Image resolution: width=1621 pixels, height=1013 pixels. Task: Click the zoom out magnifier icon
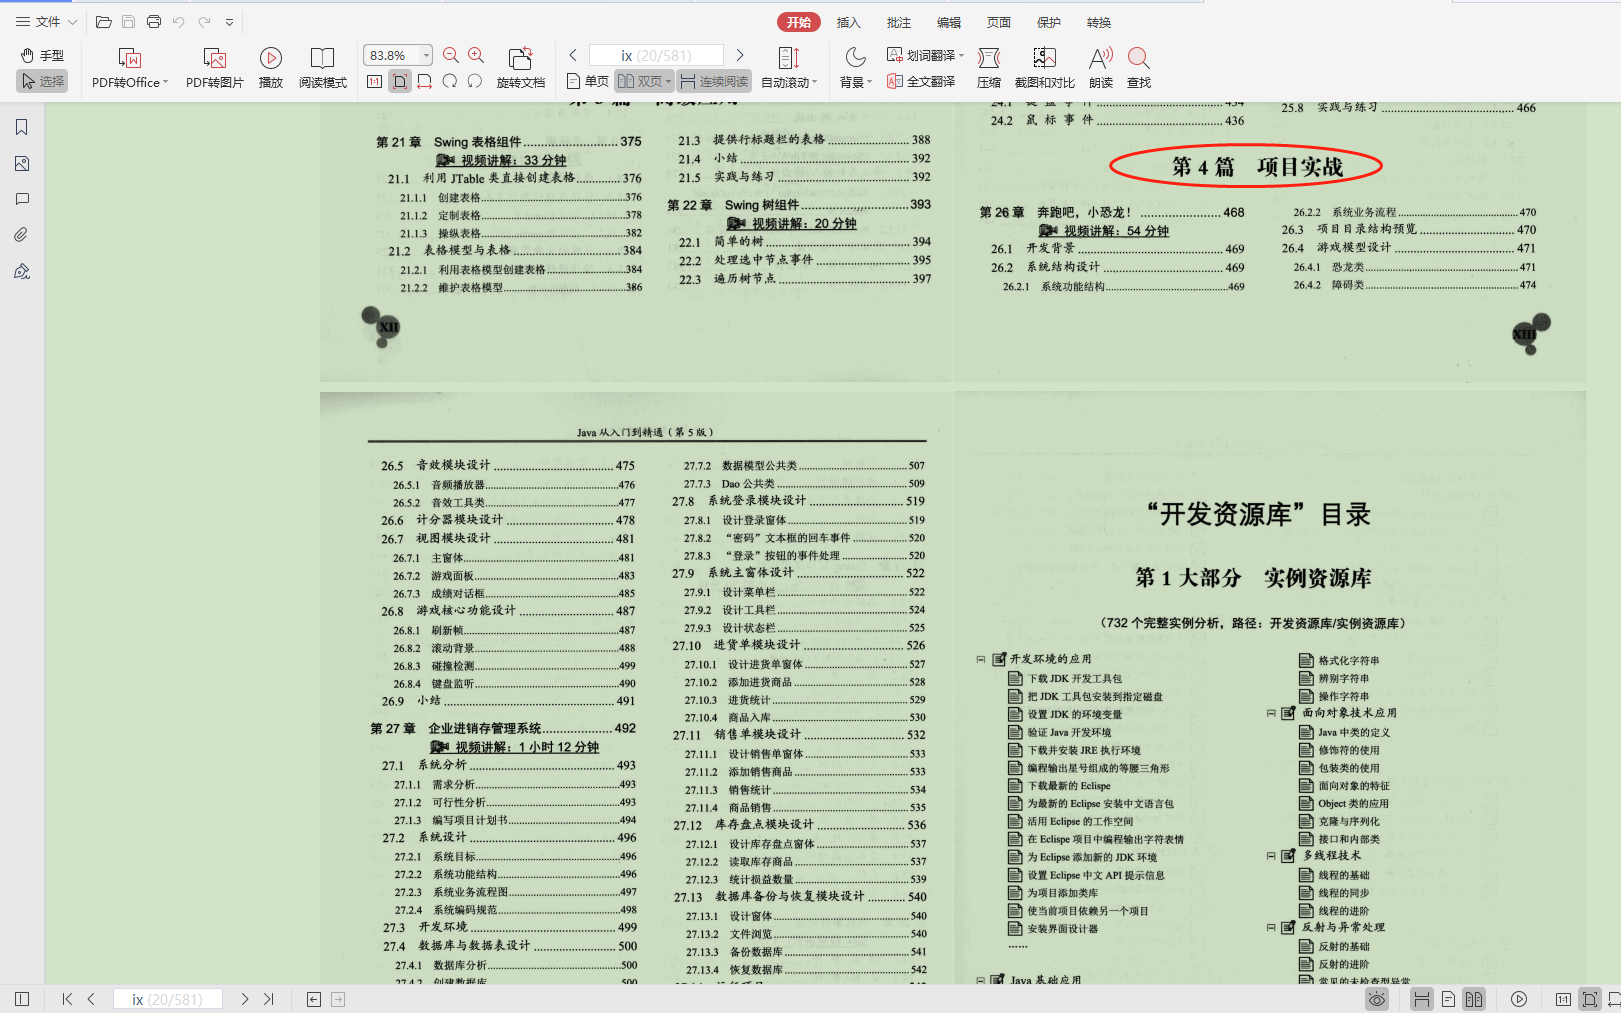pos(451,56)
